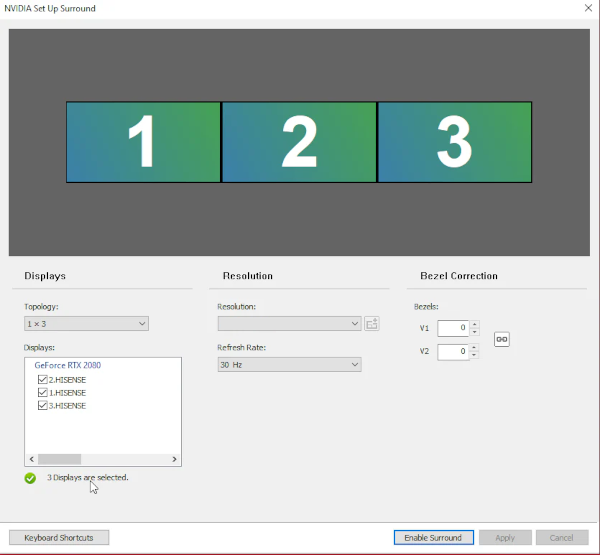Click the greyed-out Apply button
The width and height of the screenshot is (600, 555).
click(x=505, y=538)
